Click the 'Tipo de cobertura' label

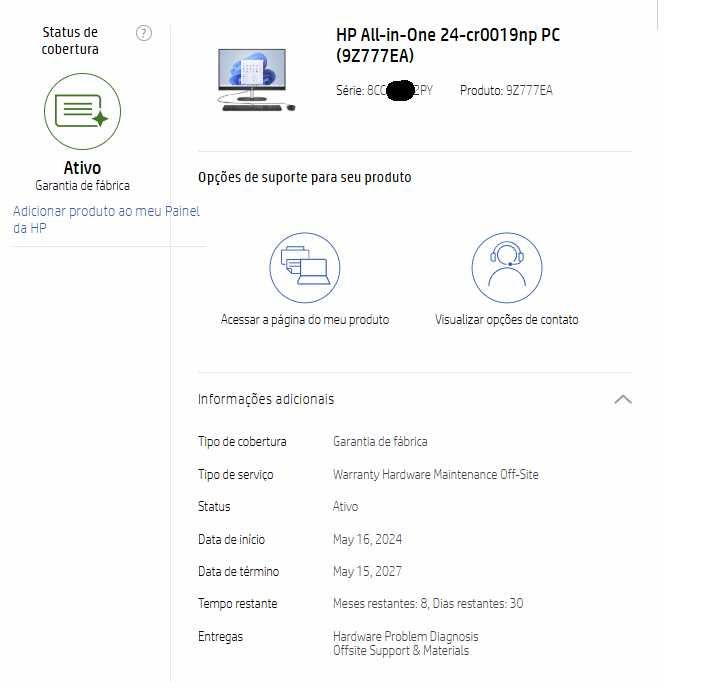242,442
